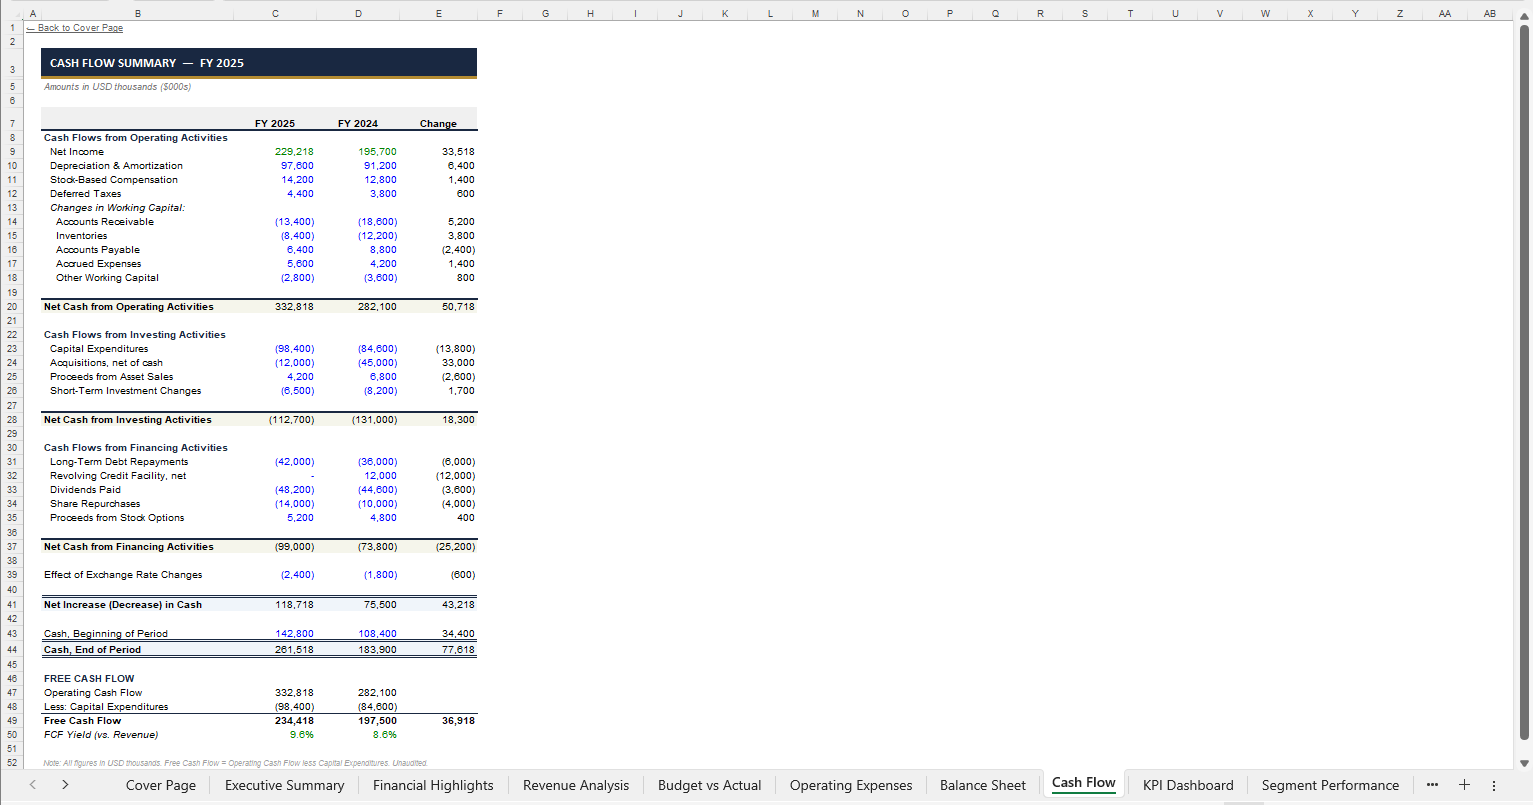
Task: Open the Budget vs Actual sheet
Action: [709, 785]
